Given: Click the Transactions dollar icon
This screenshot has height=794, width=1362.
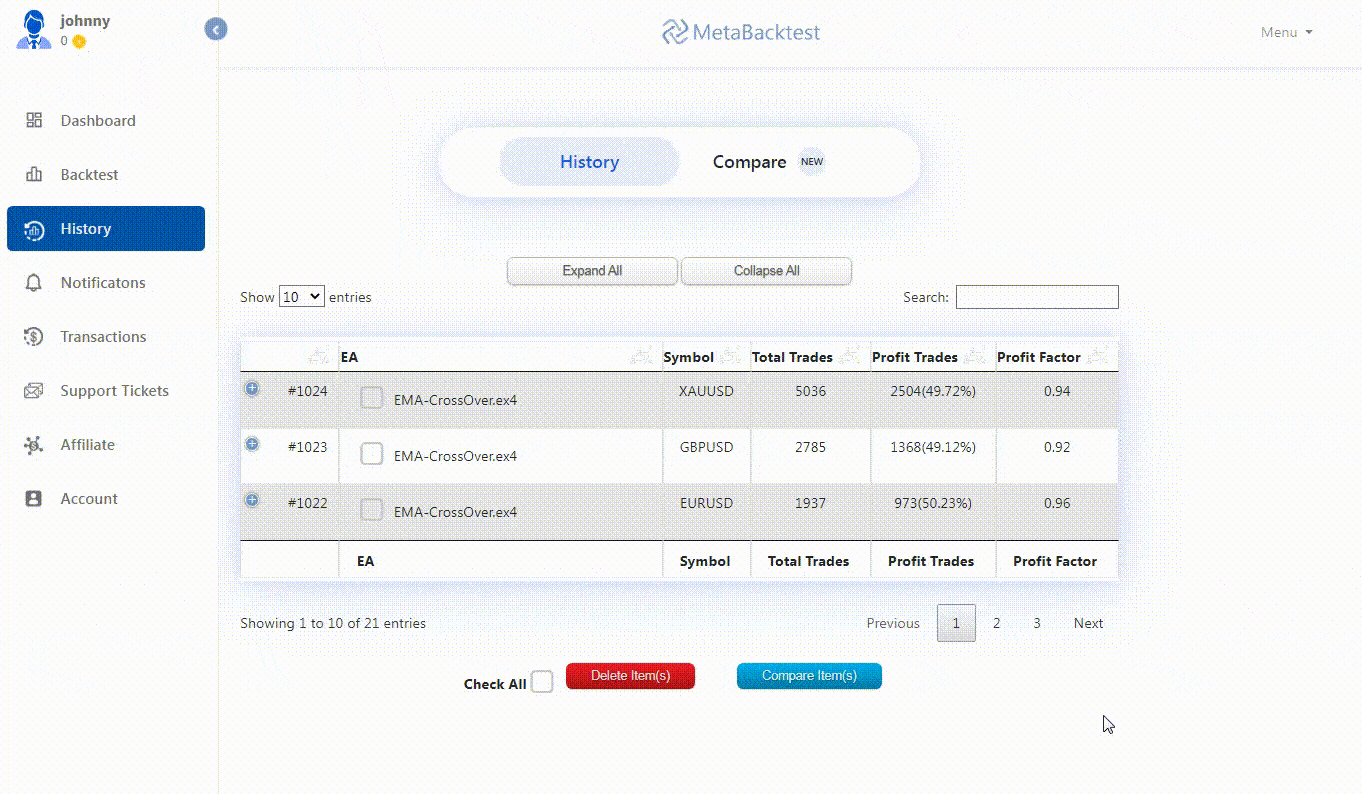Looking at the screenshot, I should [33, 336].
